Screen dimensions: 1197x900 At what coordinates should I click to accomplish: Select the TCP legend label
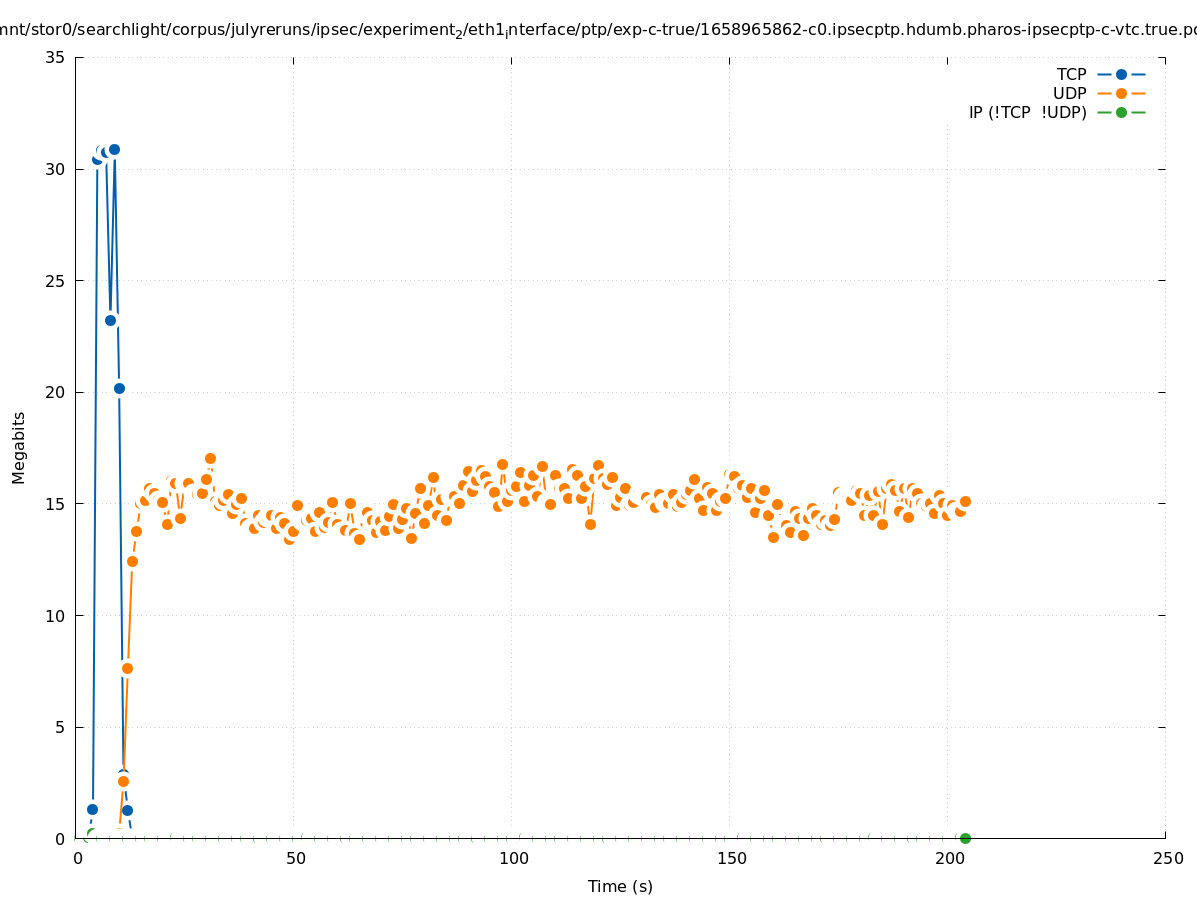[1071, 74]
